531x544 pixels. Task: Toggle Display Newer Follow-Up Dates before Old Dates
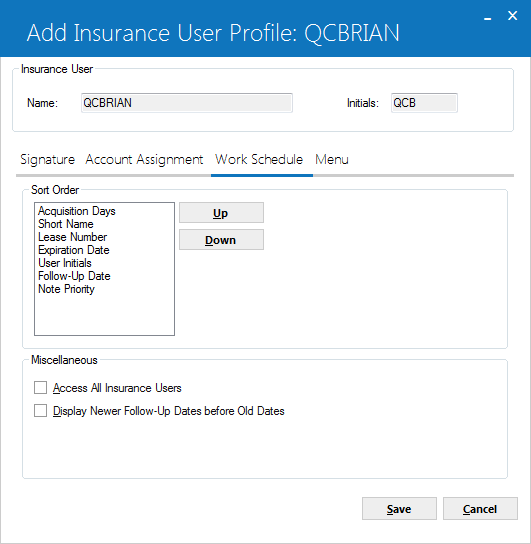click(x=41, y=410)
